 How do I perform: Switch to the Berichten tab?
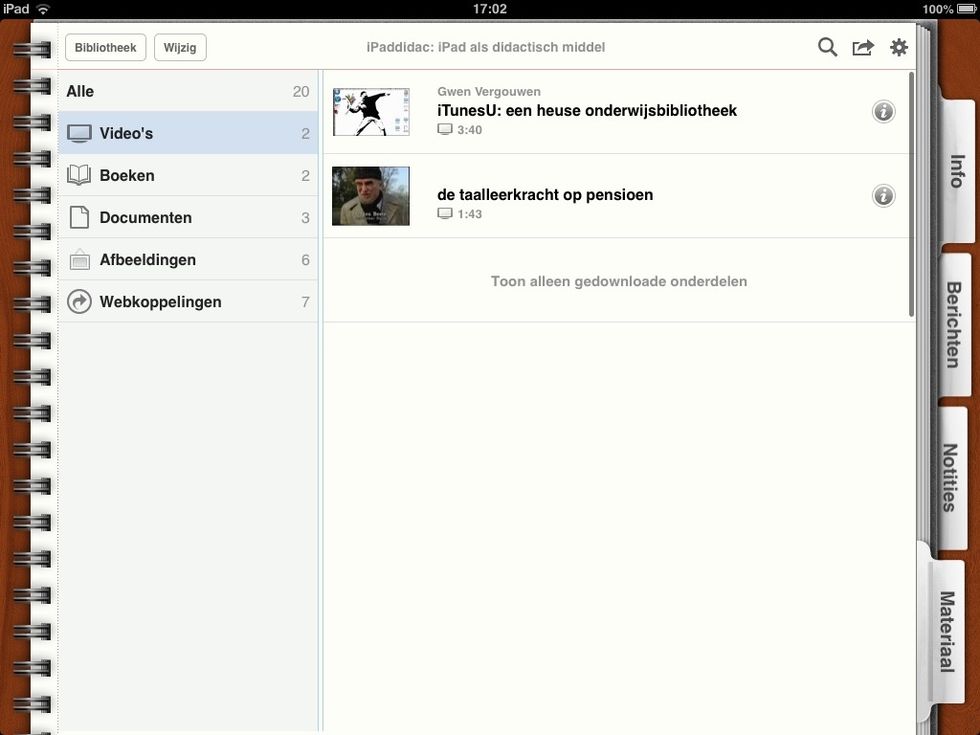pyautogui.click(x=953, y=324)
